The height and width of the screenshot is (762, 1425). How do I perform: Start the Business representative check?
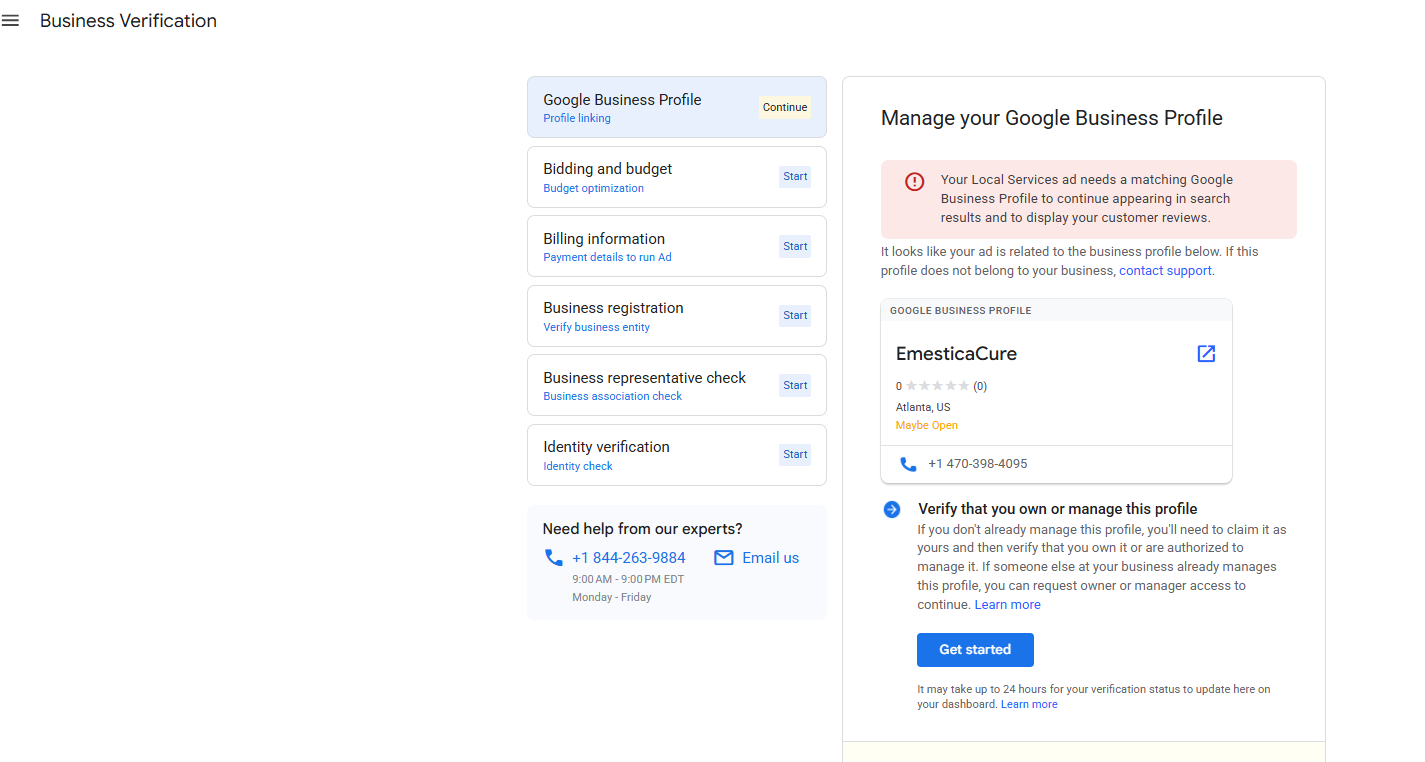(795, 385)
